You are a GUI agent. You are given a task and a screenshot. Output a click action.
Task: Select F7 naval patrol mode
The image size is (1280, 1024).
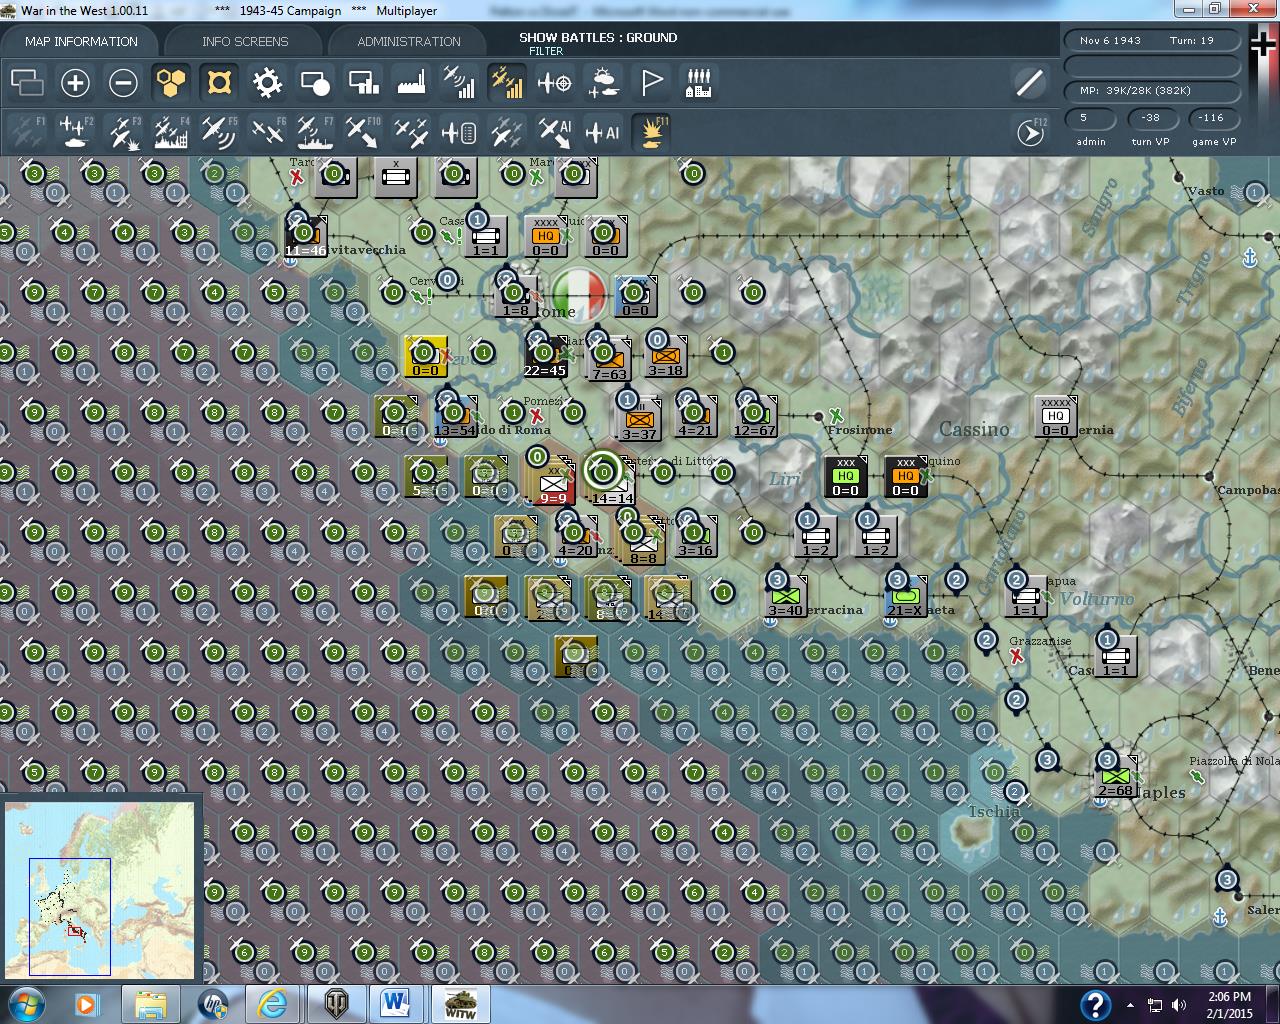(315, 132)
